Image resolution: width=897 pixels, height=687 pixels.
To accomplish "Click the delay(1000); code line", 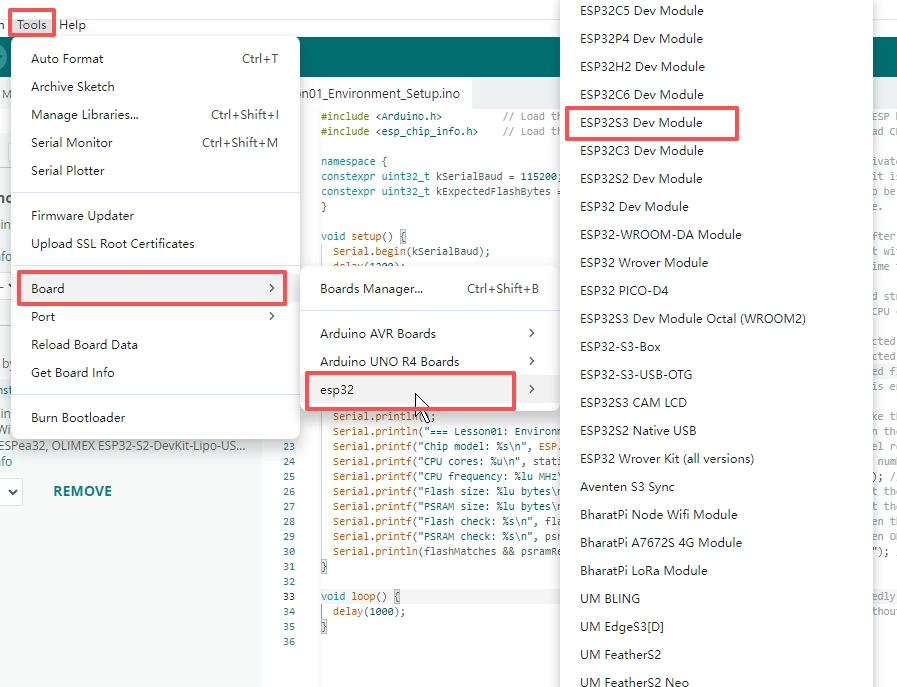I will [x=369, y=611].
